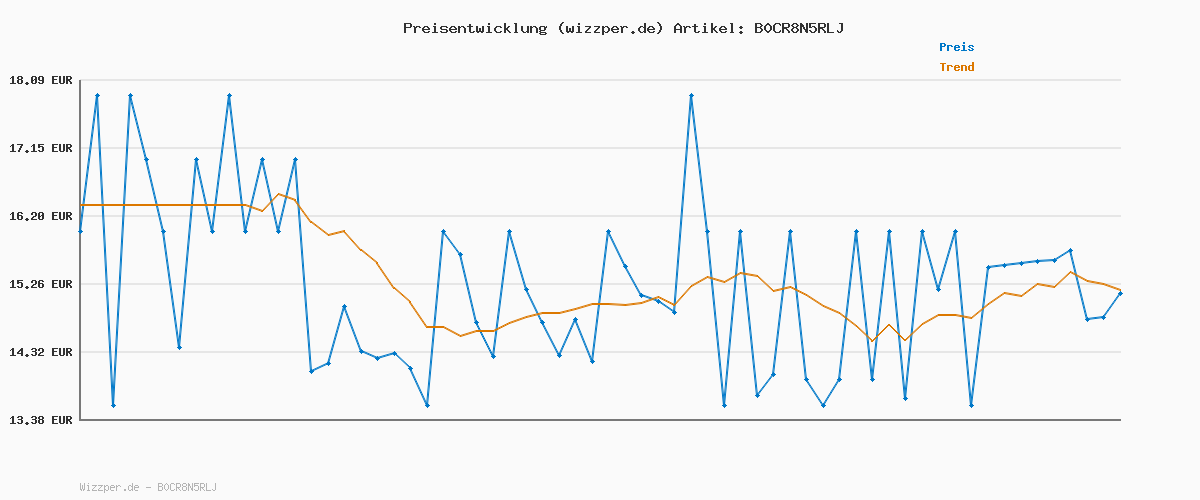Select the 18.09 EUR axis label
The image size is (1200, 500).
pos(40,80)
